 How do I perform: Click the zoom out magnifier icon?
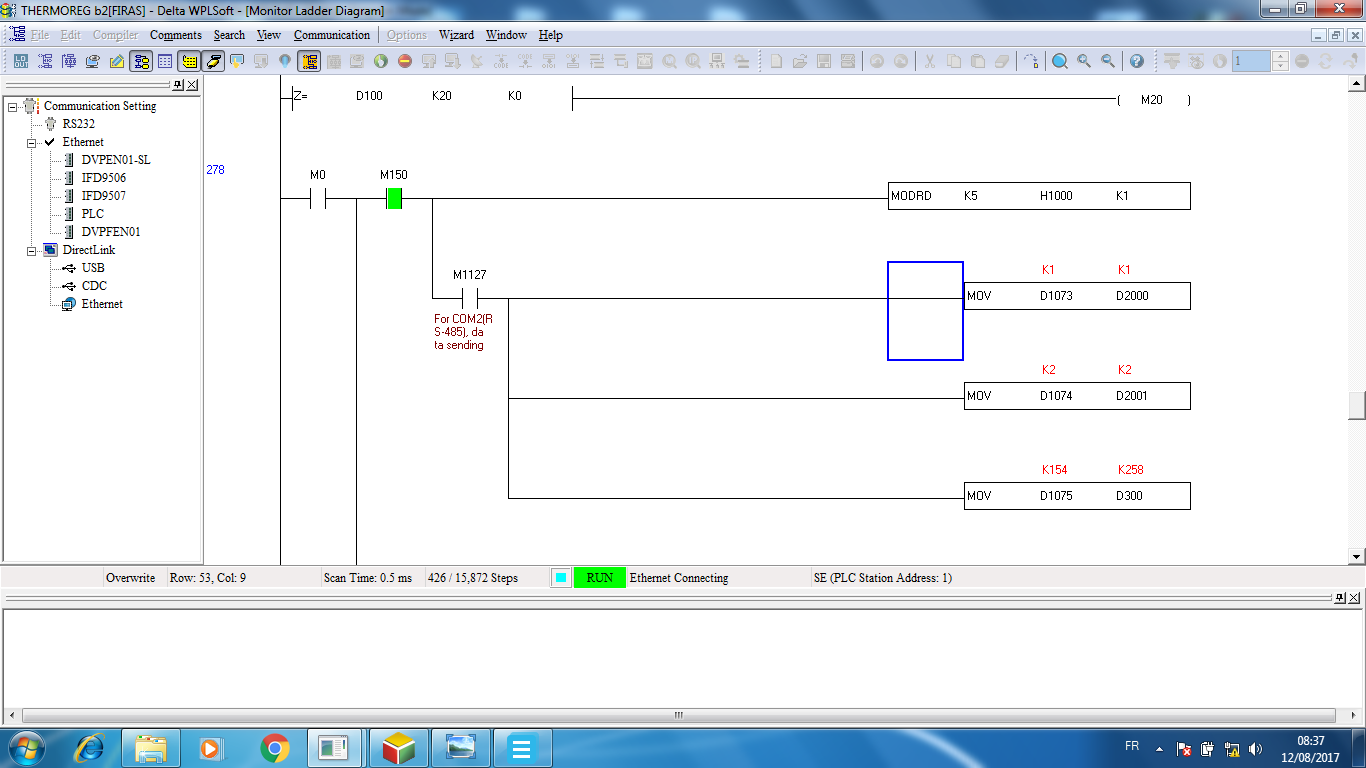[x=1108, y=61]
